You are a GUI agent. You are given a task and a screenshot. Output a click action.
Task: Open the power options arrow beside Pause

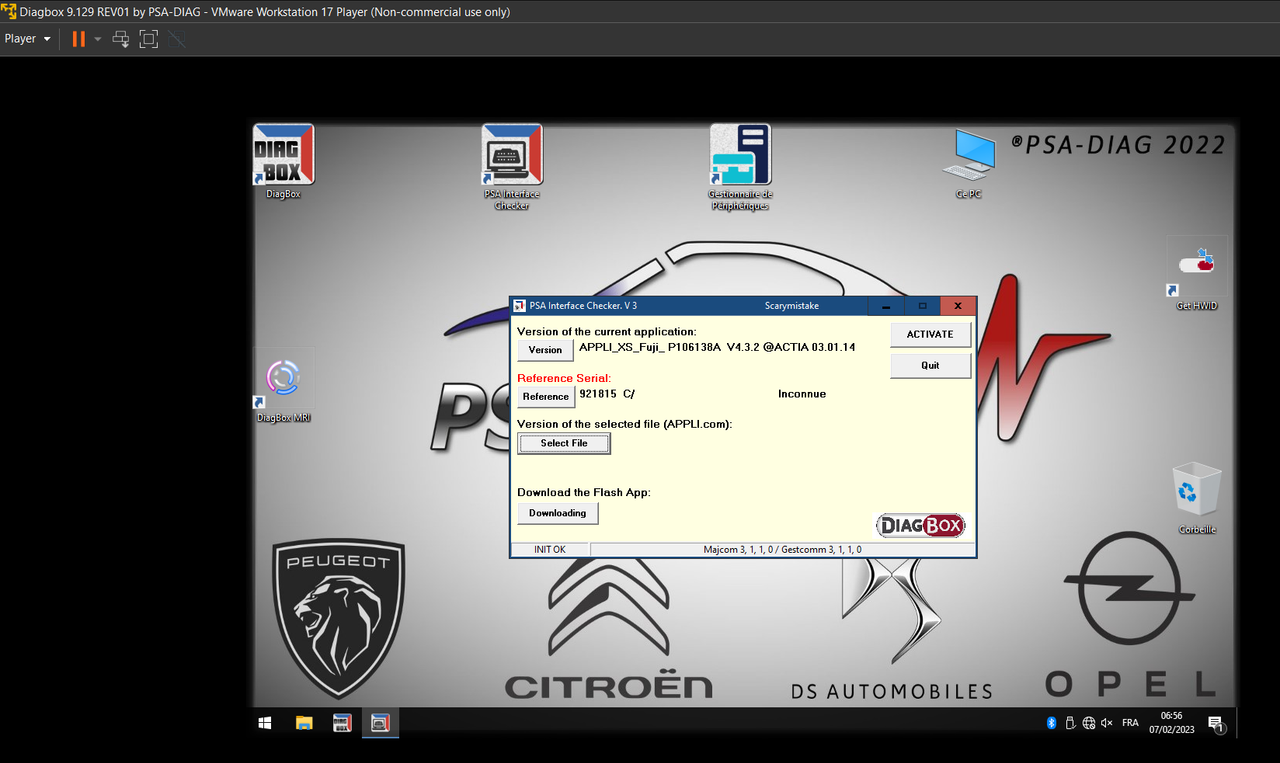point(97,39)
